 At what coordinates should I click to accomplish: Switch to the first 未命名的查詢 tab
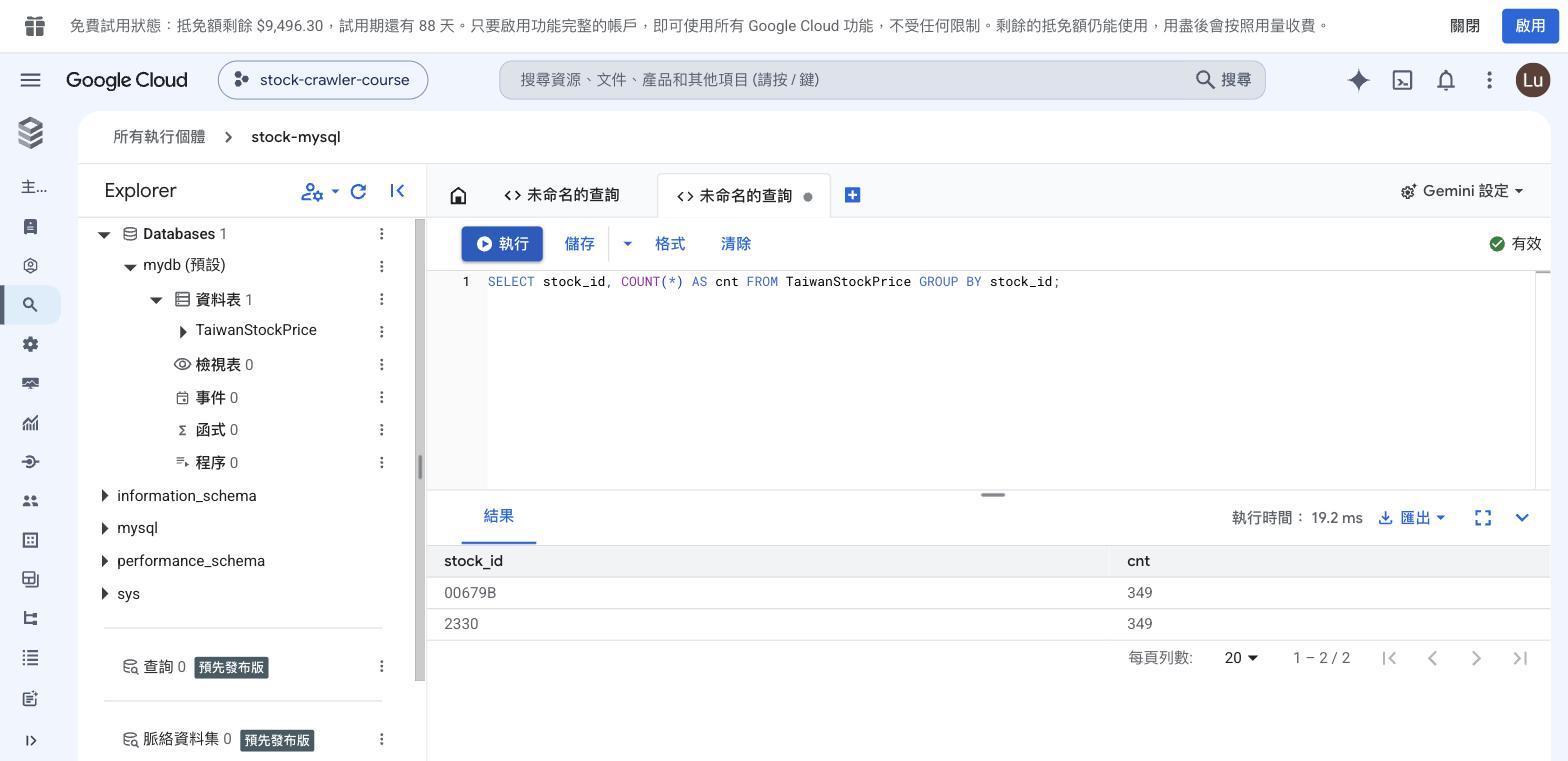point(563,195)
